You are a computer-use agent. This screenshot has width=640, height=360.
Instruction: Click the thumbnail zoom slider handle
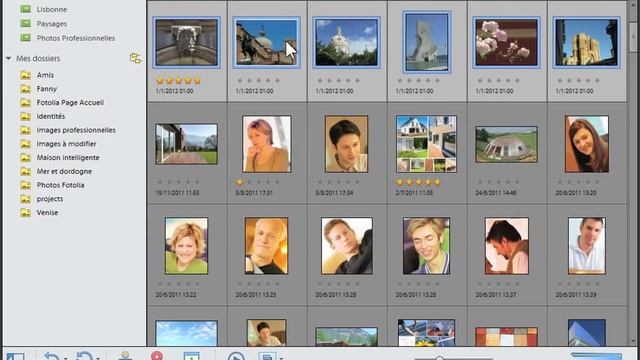click(439, 358)
